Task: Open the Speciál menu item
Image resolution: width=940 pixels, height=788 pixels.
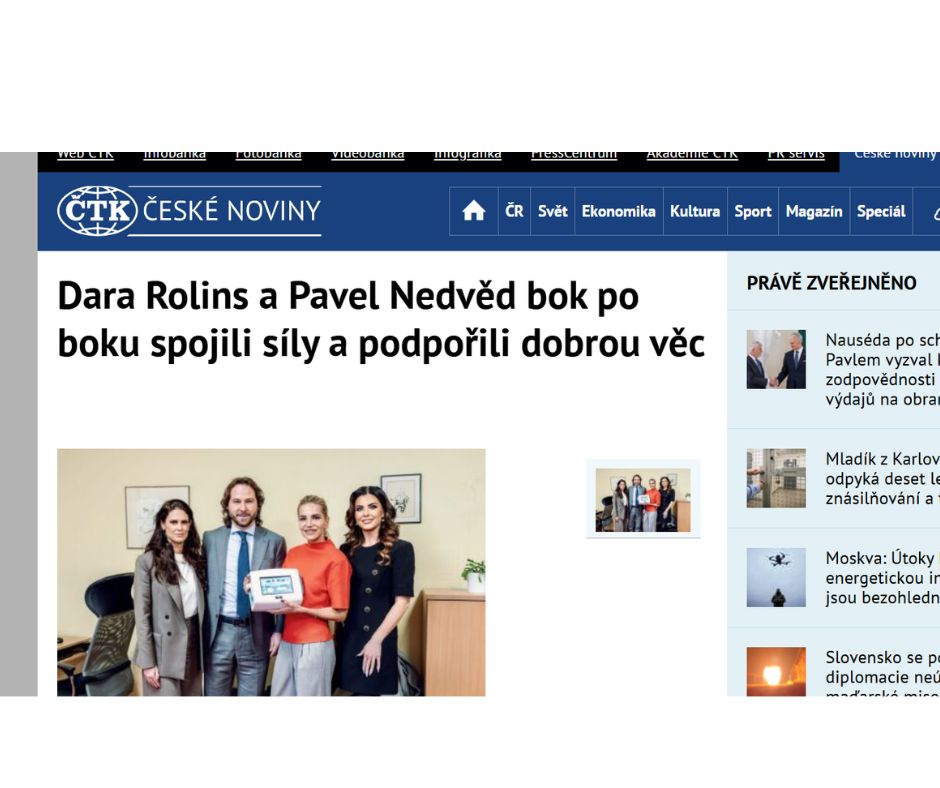Action: tap(880, 211)
